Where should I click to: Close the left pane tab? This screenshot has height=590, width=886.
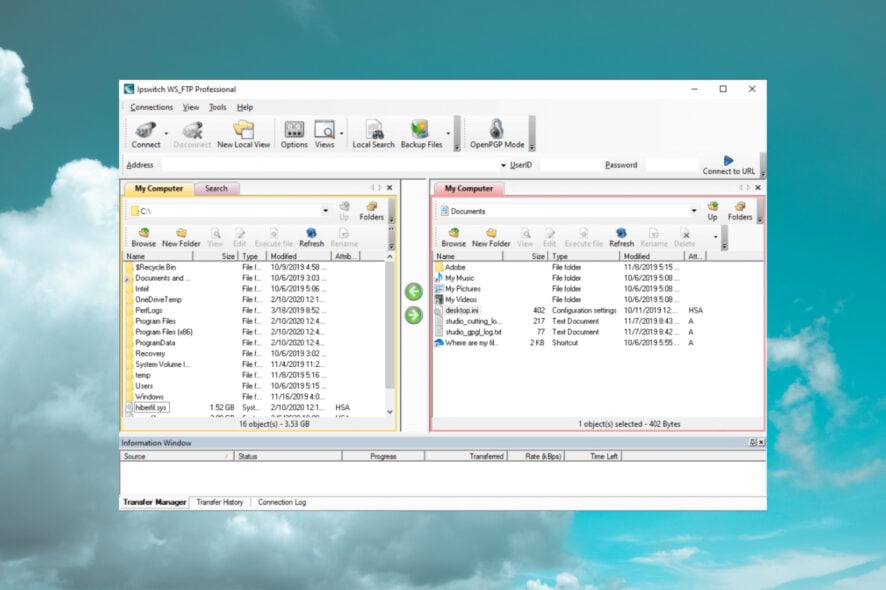coord(389,188)
